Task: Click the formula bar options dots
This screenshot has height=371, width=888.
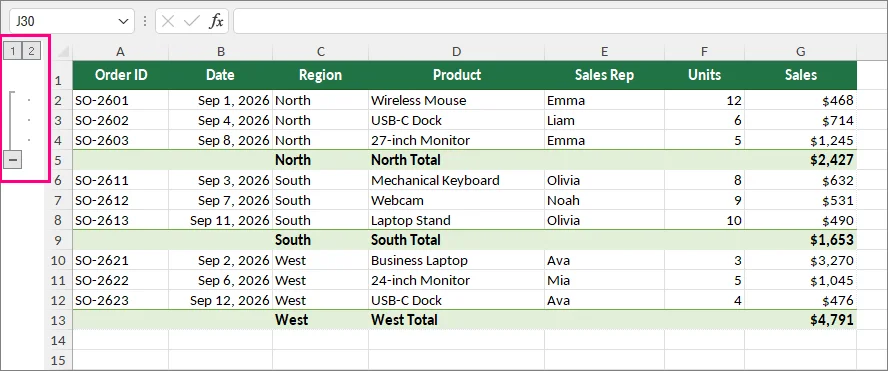Action: 144,22
